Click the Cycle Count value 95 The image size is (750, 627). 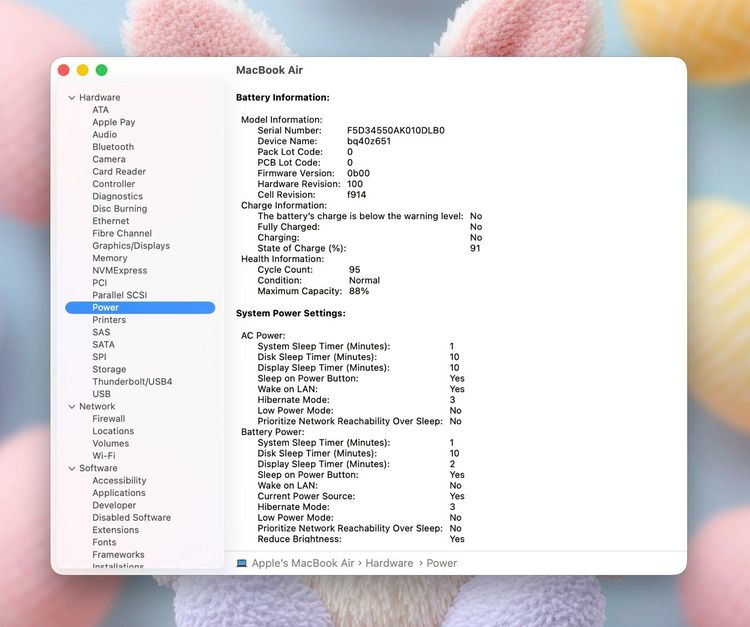(x=354, y=270)
